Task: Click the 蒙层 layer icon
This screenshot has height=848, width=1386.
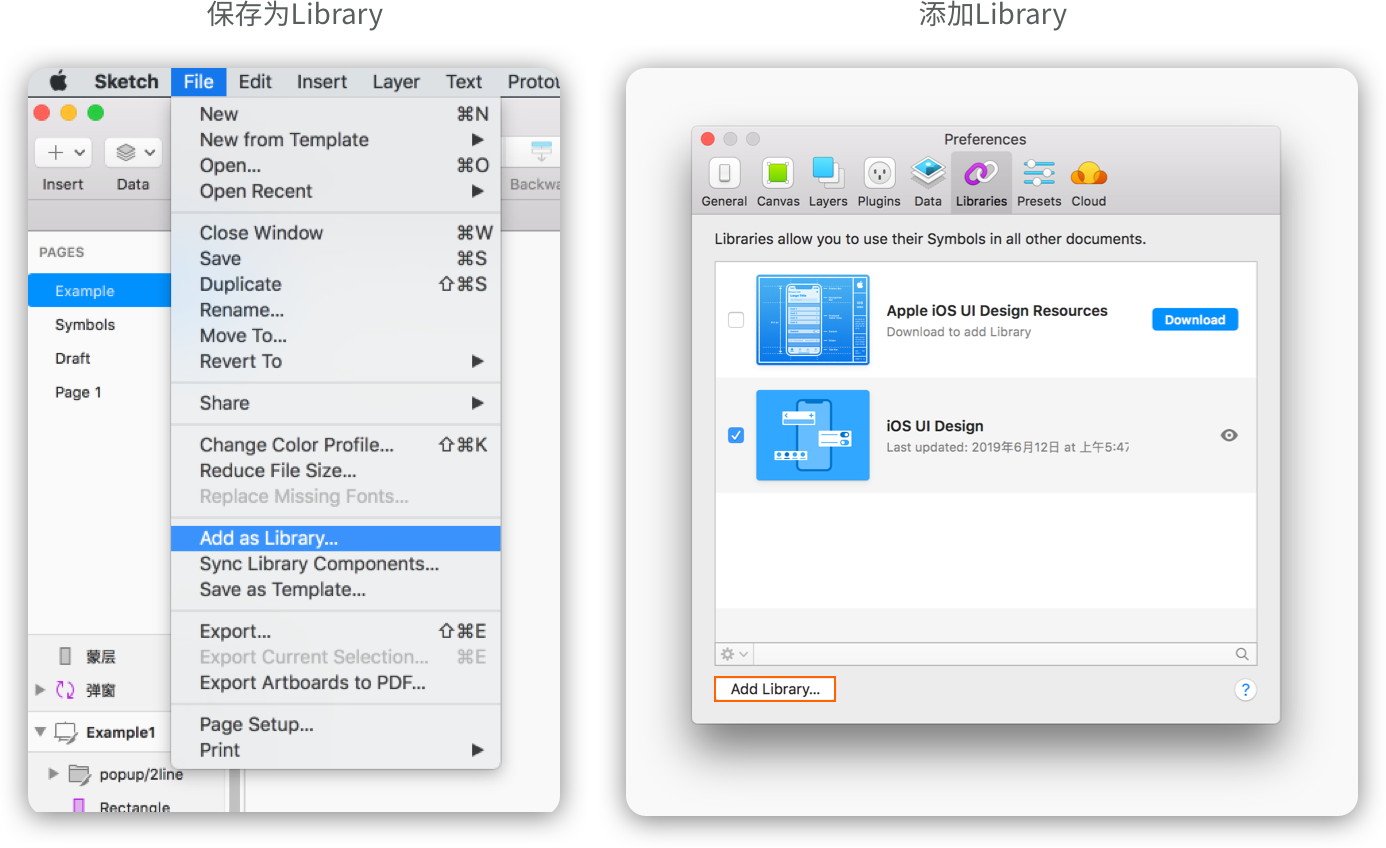Action: 65,657
